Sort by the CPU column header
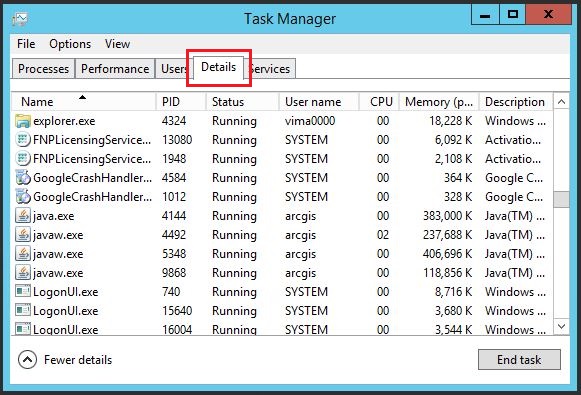Viewport: 581px width, 395px height. tap(379, 102)
